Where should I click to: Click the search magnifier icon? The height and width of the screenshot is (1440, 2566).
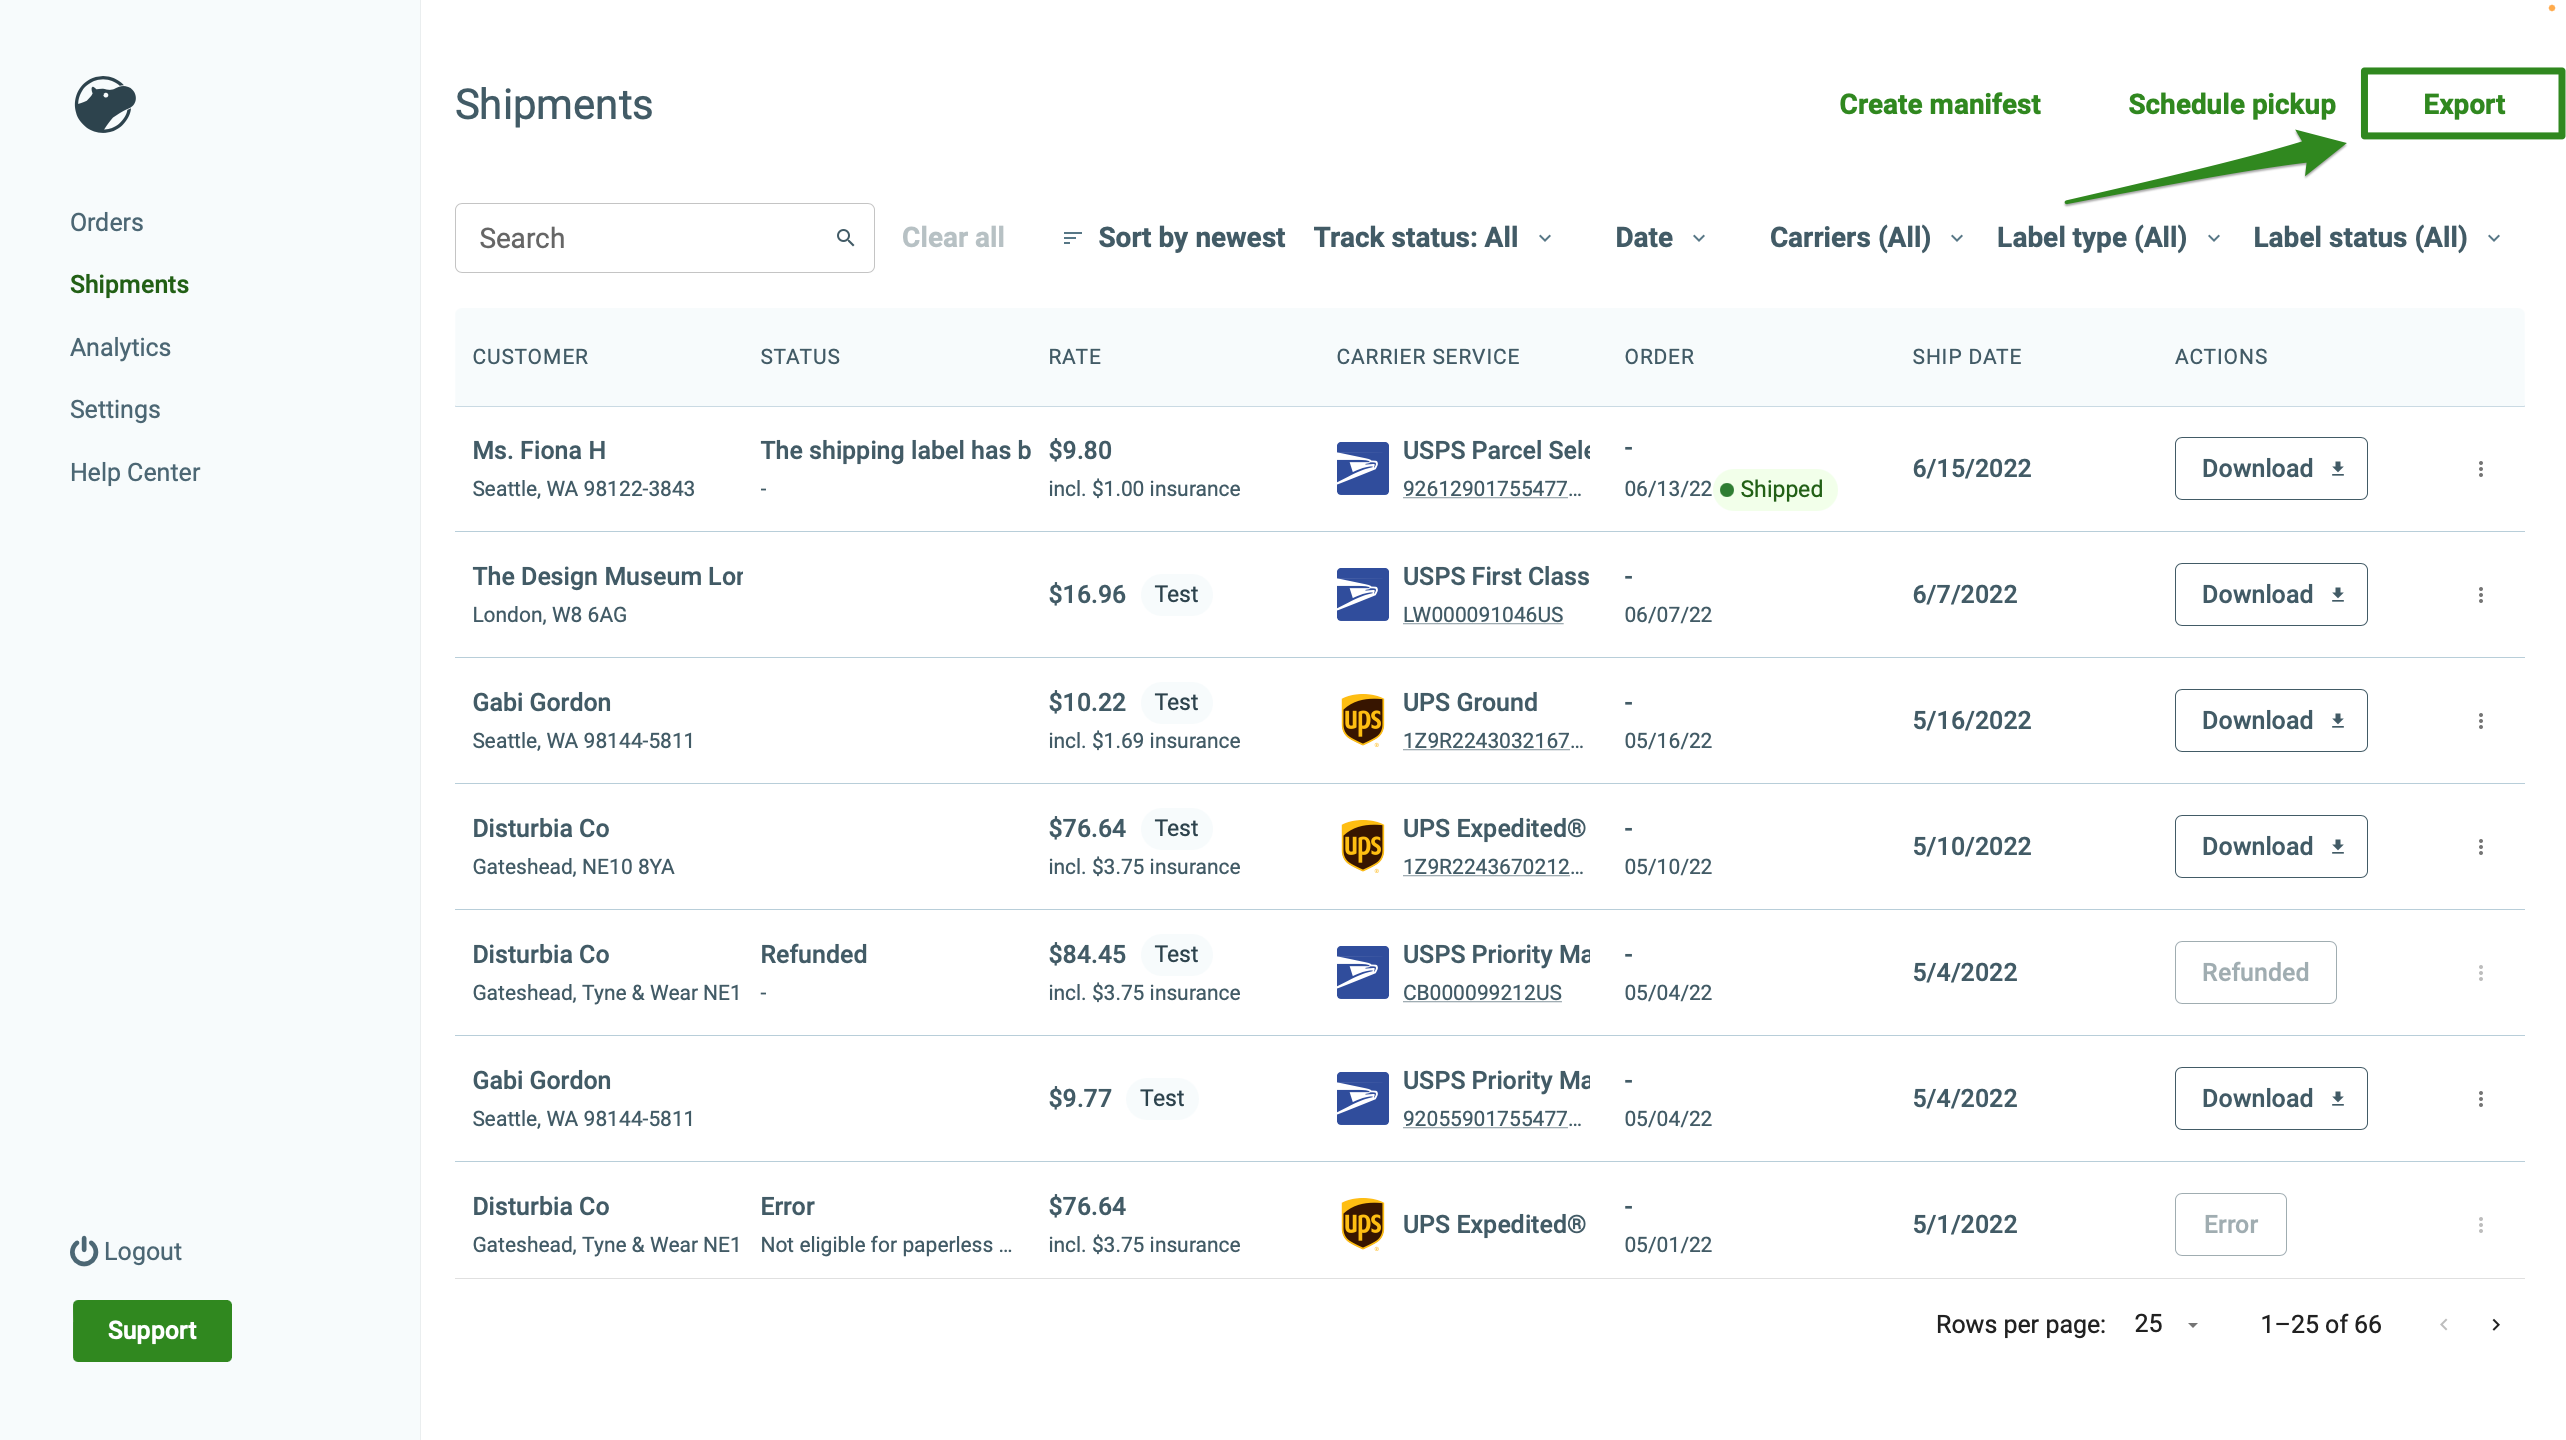845,237
